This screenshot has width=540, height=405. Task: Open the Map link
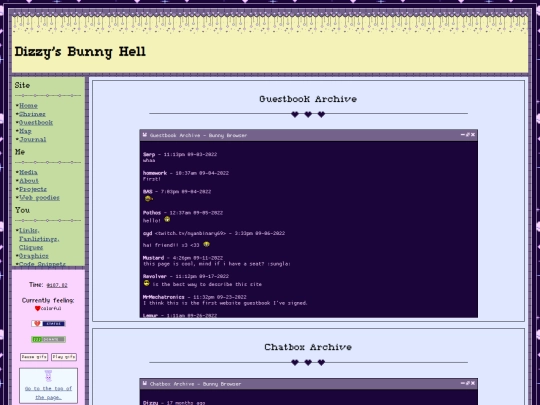tap(25, 131)
